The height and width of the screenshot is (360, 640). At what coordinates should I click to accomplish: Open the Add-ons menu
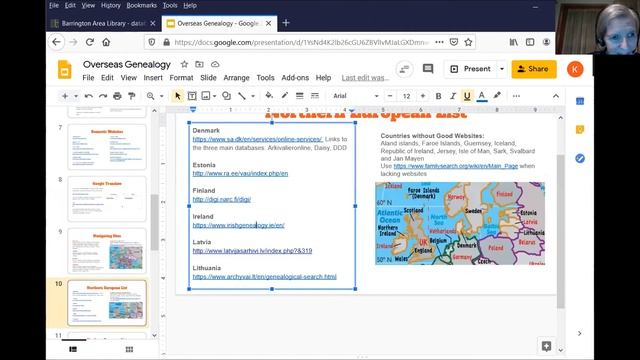[295, 78]
